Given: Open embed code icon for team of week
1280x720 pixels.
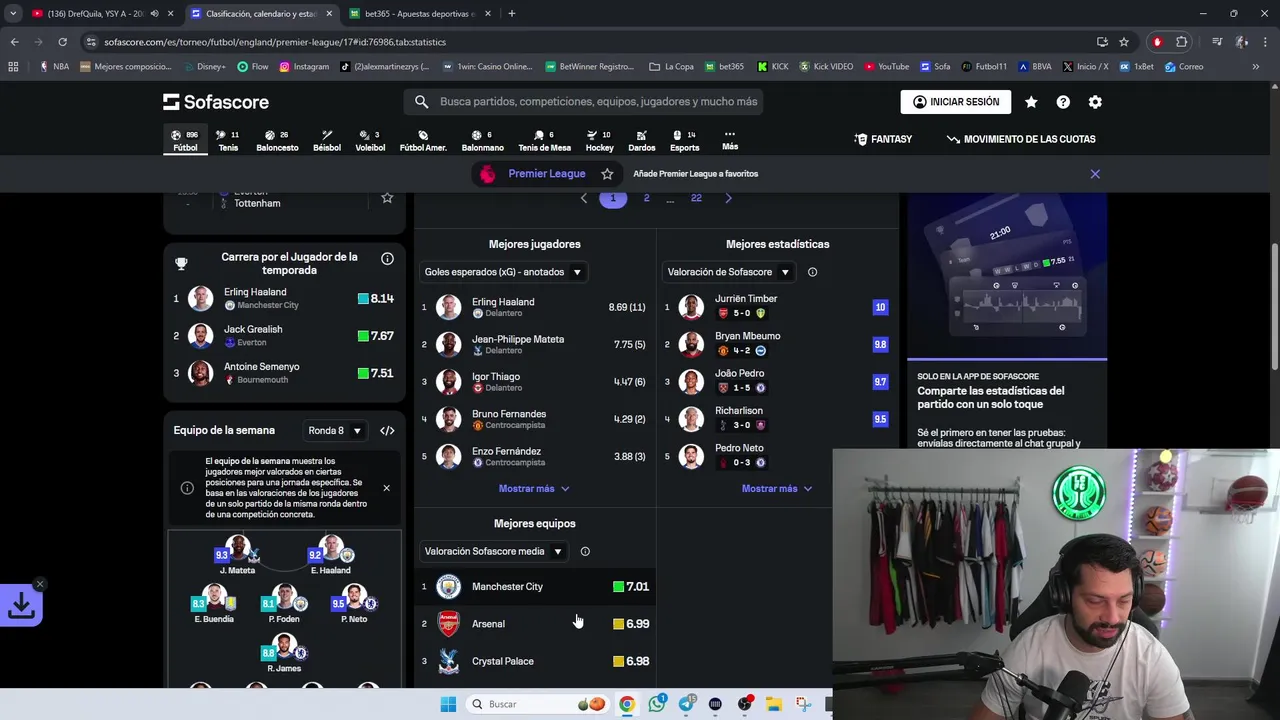Looking at the screenshot, I should 387,431.
